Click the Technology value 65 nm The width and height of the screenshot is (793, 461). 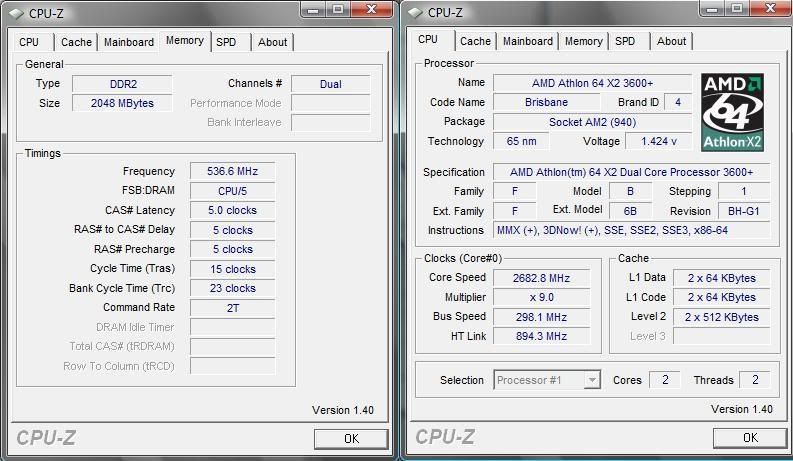pyautogui.click(x=521, y=141)
